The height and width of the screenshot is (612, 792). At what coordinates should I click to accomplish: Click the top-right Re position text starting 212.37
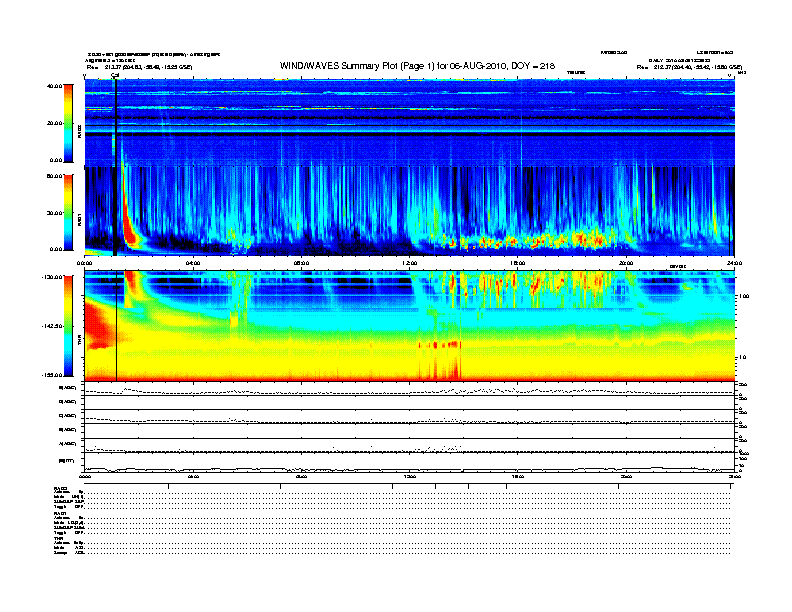click(x=689, y=67)
